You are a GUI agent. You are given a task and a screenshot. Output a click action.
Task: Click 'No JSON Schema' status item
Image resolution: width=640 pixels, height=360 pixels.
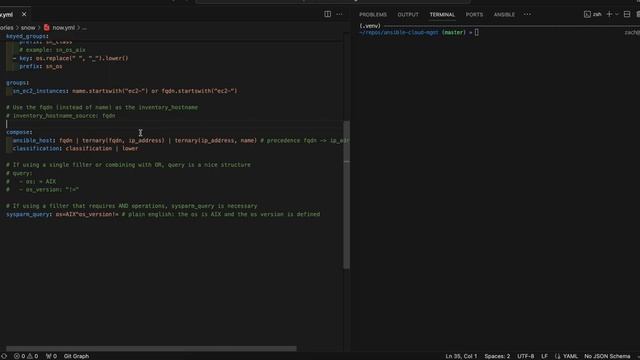(x=607, y=356)
